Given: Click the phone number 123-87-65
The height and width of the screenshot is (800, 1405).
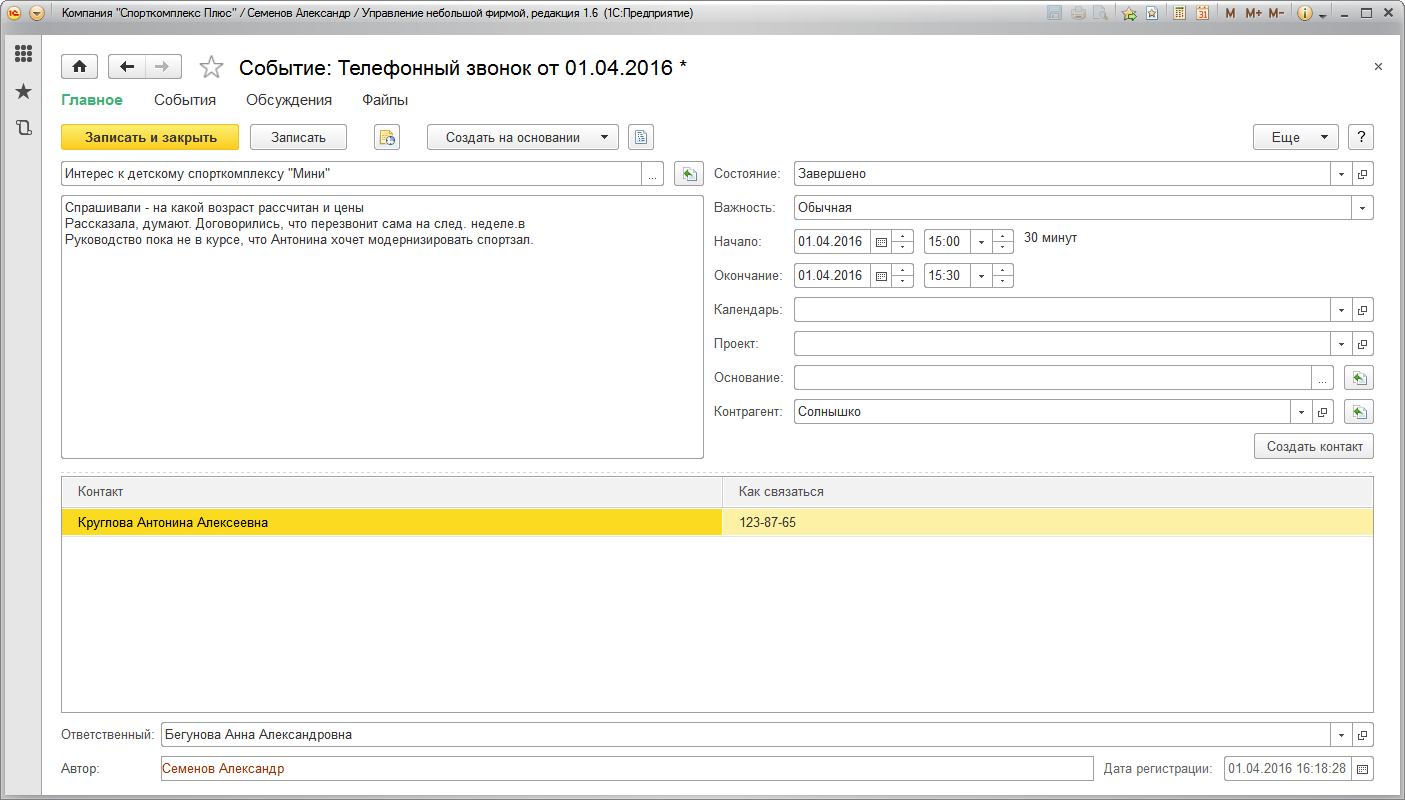Looking at the screenshot, I should (x=767, y=523).
